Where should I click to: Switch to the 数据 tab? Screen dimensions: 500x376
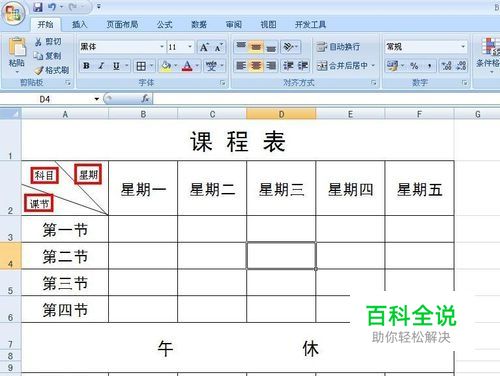pyautogui.click(x=199, y=24)
